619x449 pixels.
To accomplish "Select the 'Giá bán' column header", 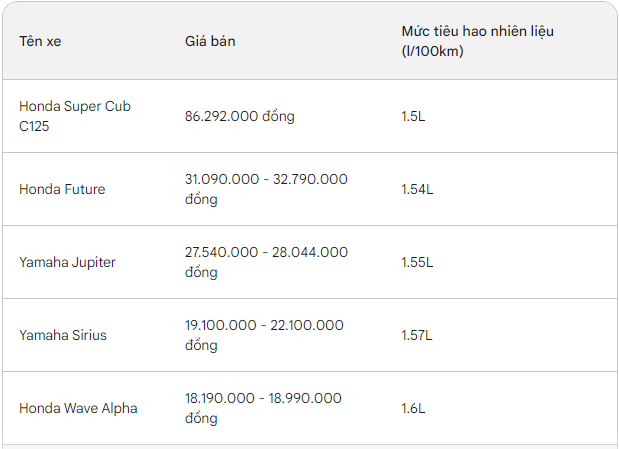I will [210, 42].
